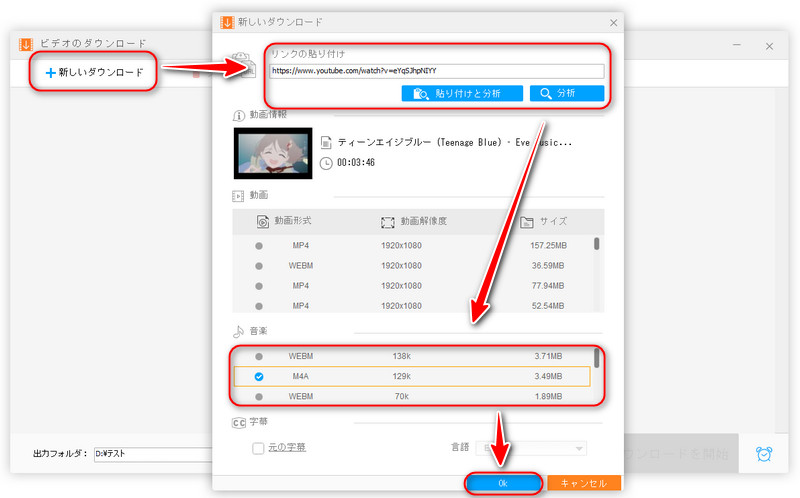Click the video list vertical scrollbar
The image size is (800, 498).
tap(597, 243)
